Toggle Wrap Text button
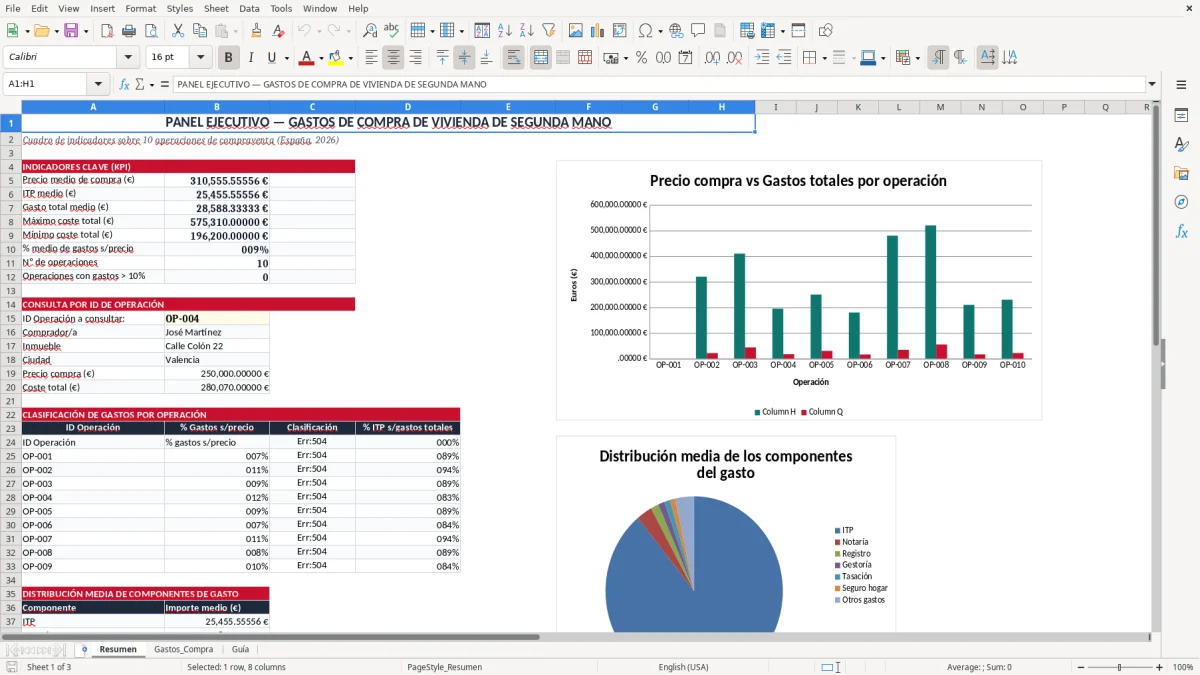Image resolution: width=1200 pixels, height=675 pixels. 513,58
